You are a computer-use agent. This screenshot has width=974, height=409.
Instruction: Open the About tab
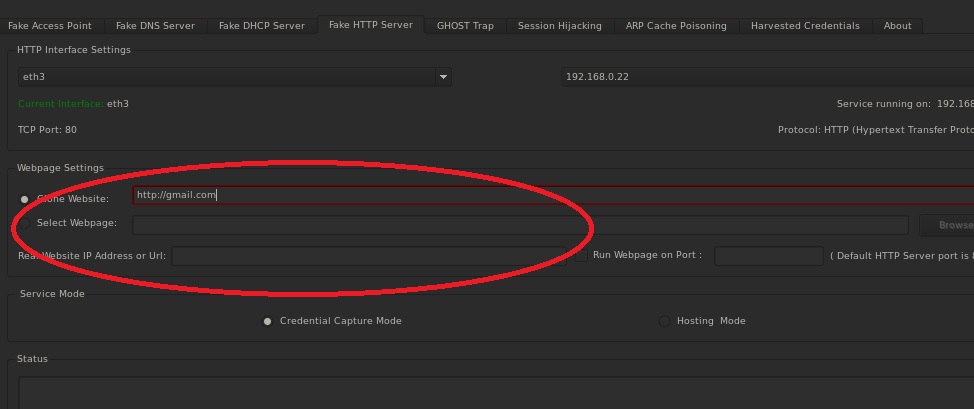(x=897, y=26)
